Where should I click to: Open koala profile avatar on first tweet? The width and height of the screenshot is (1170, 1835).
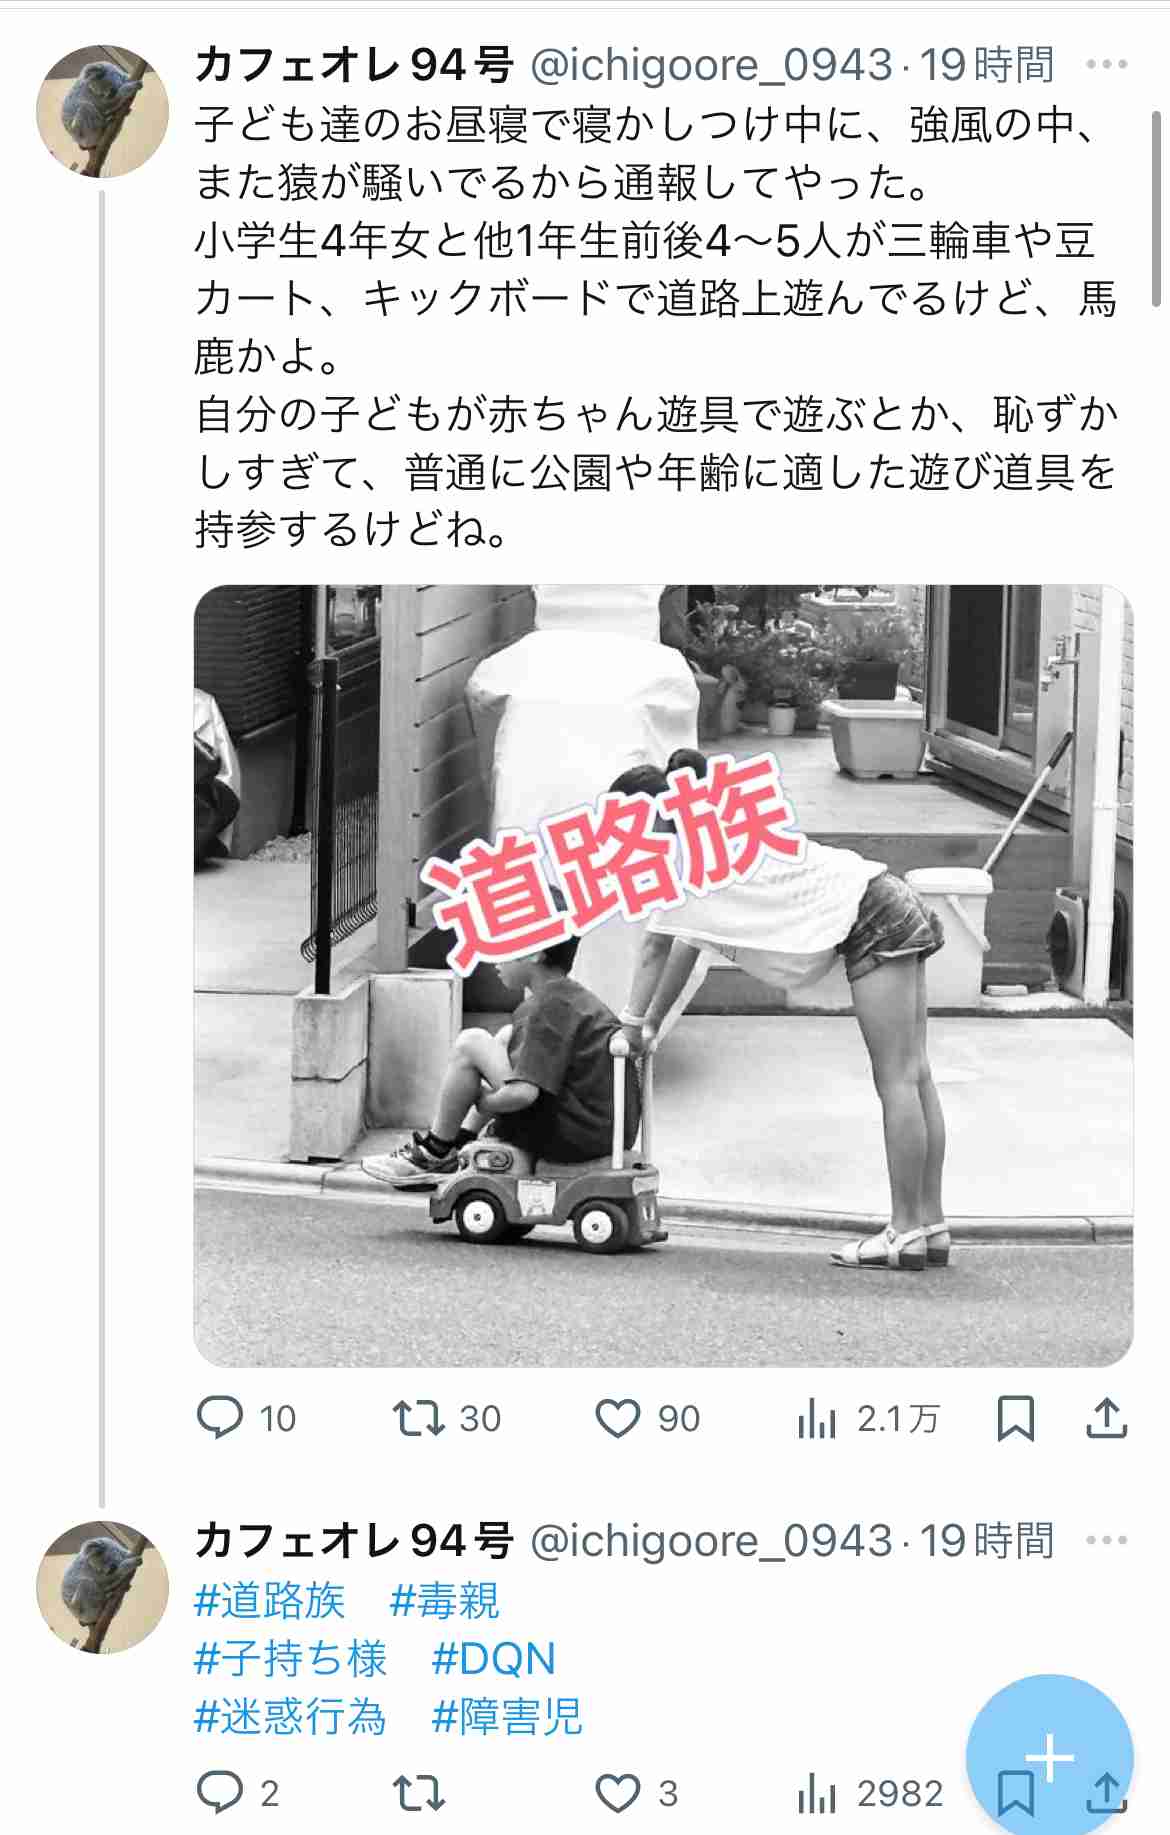coord(102,111)
